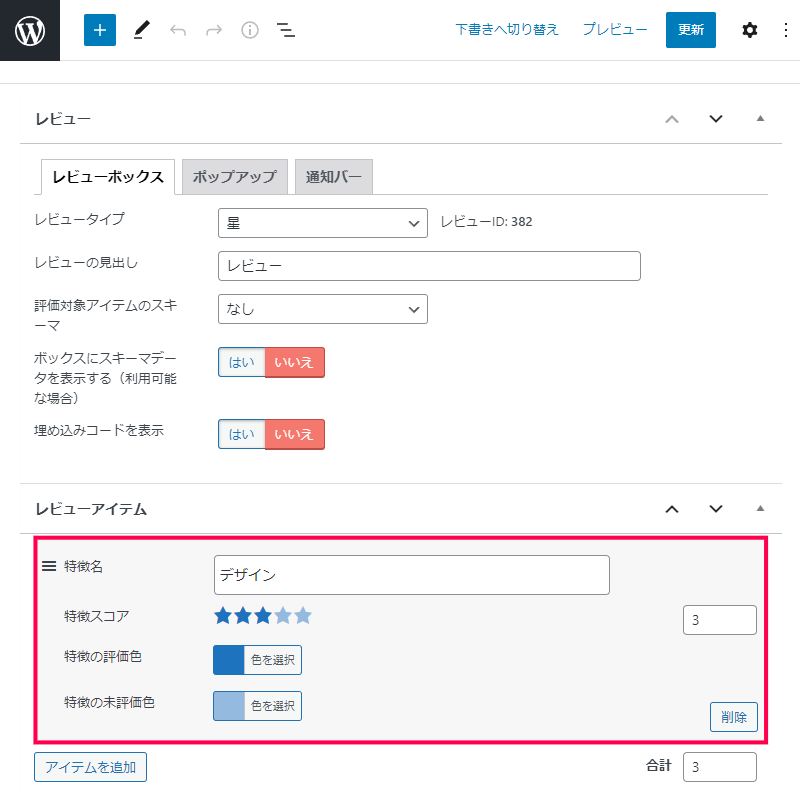Click the アイテムを追加 button

coord(90,767)
